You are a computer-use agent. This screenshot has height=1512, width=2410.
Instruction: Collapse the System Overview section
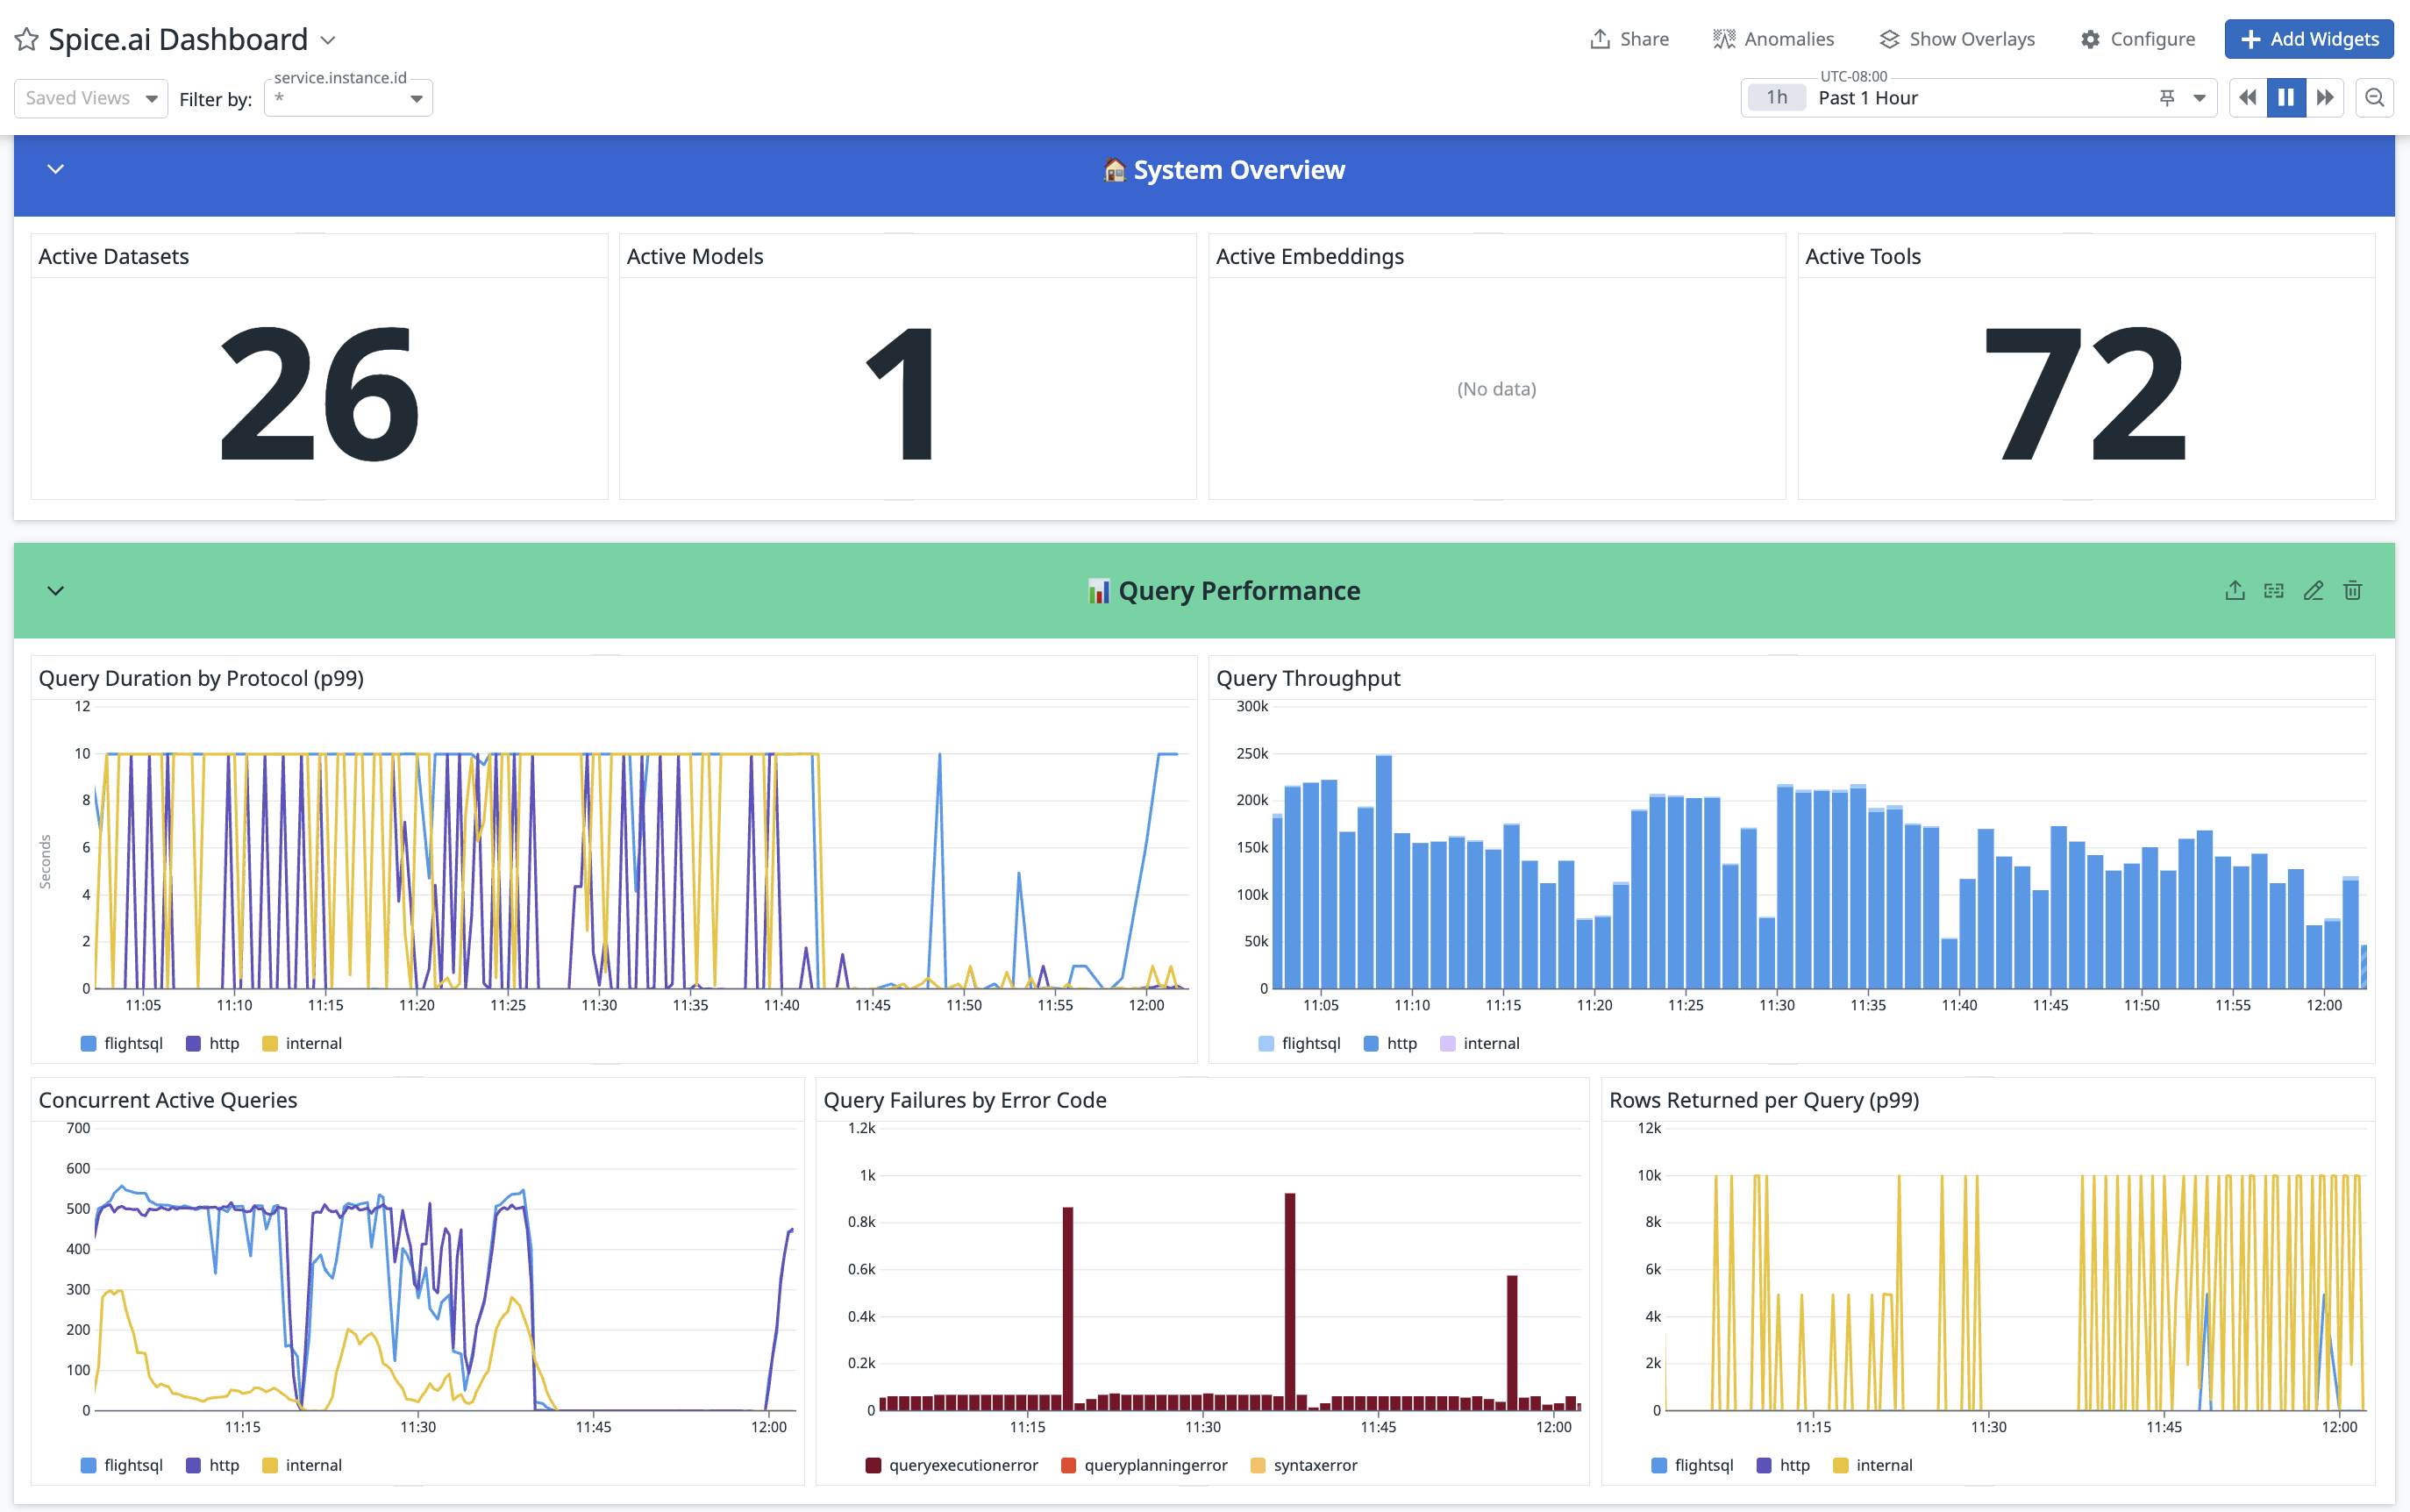pos(56,170)
